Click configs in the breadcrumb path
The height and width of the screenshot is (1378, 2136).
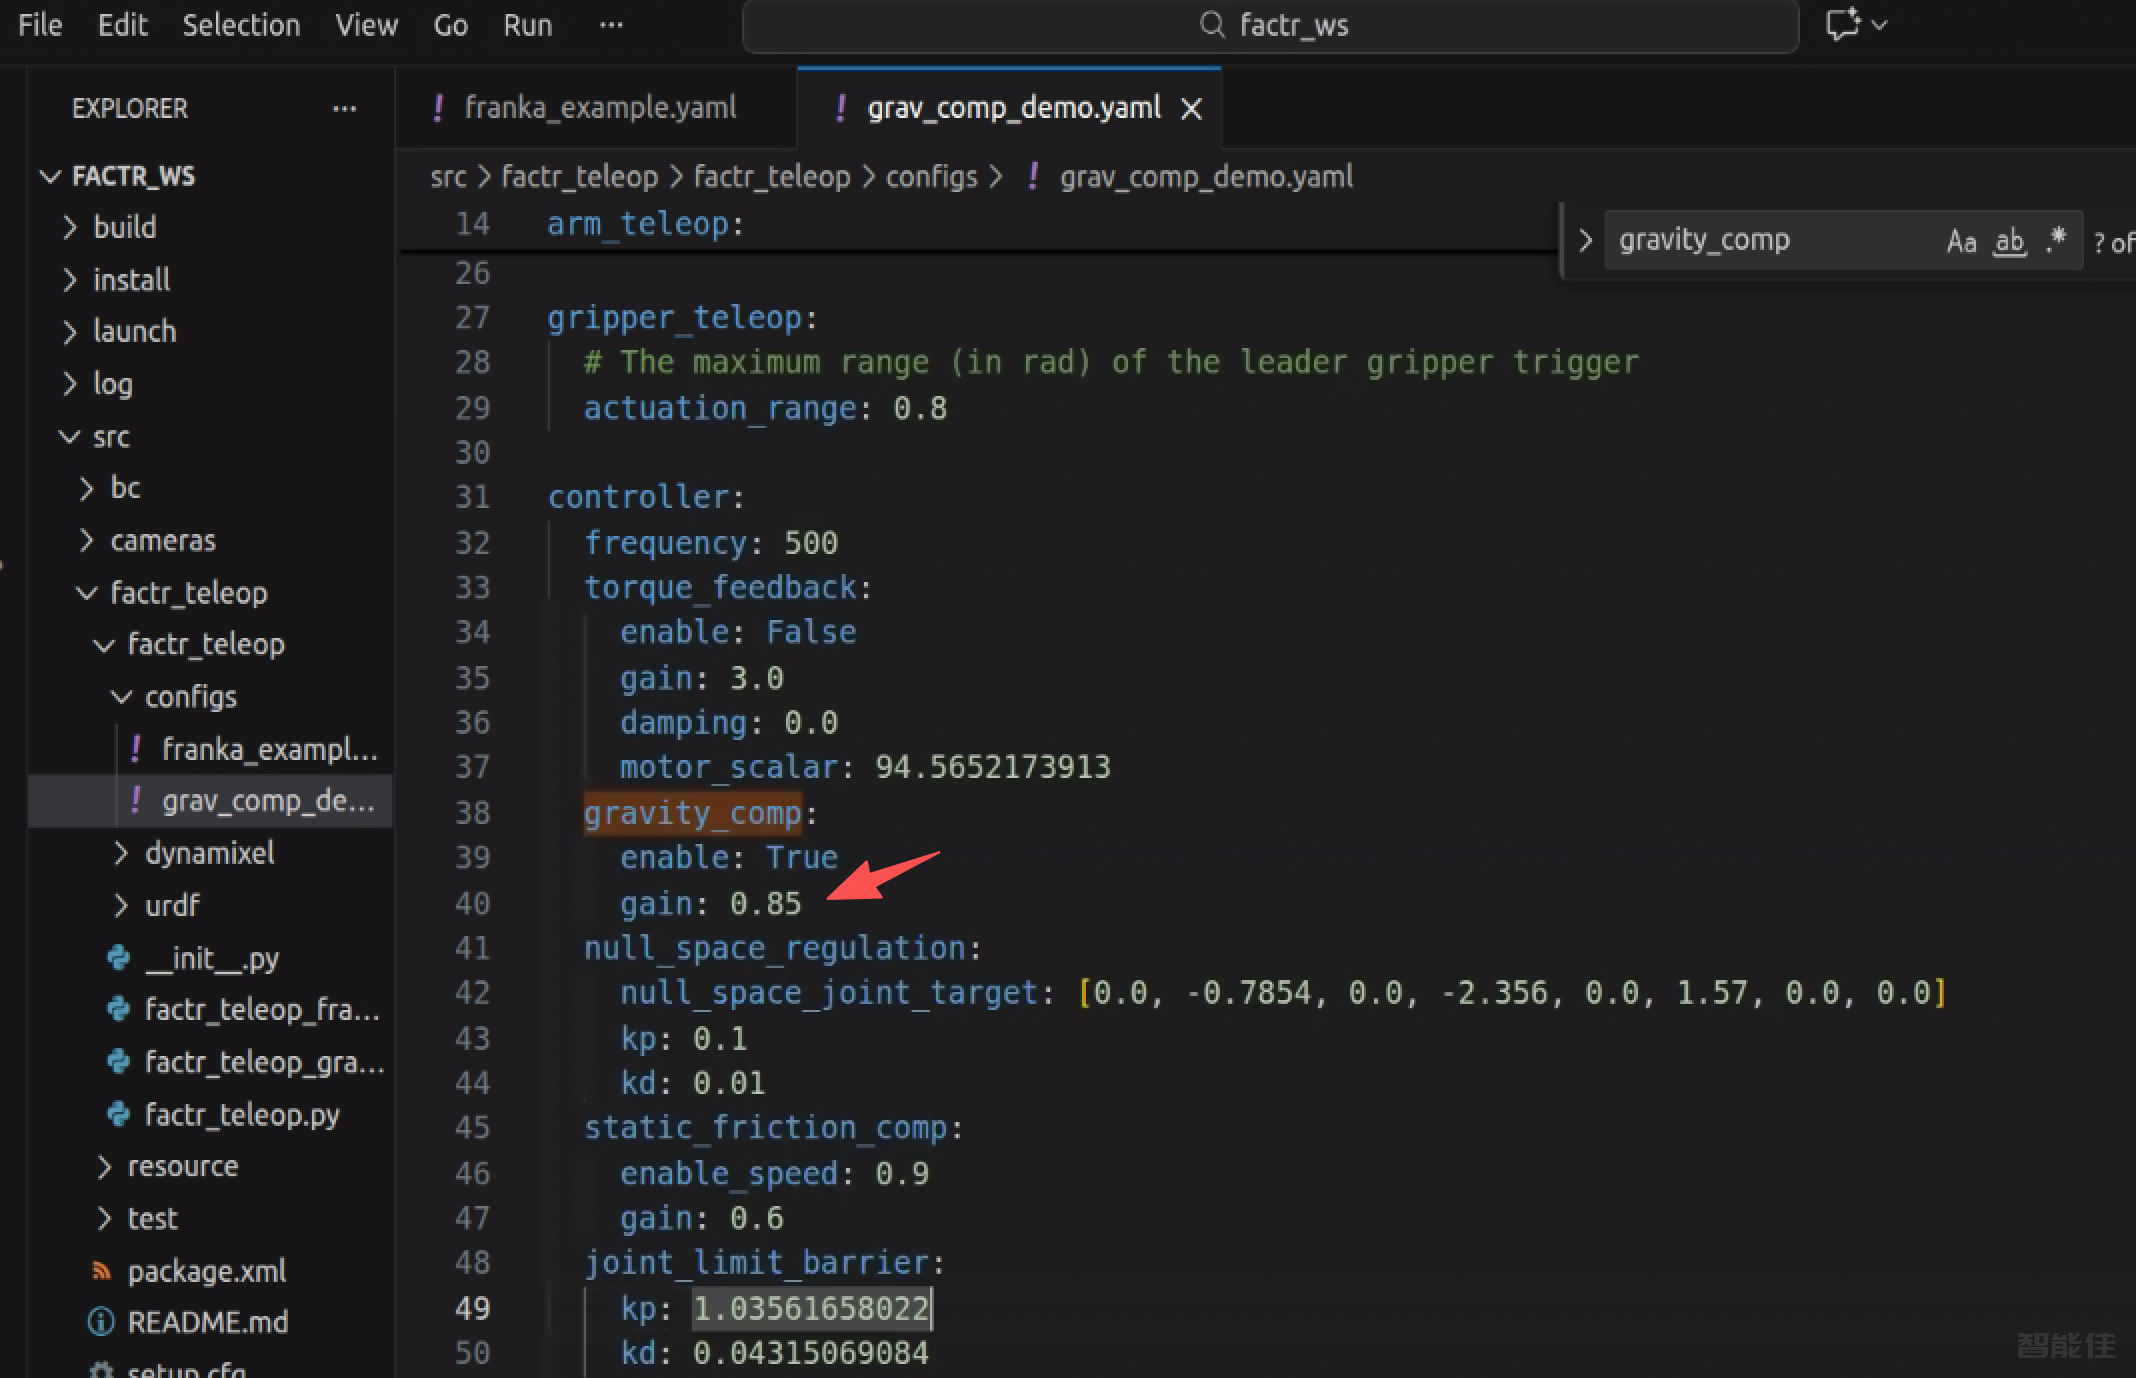[x=931, y=177]
